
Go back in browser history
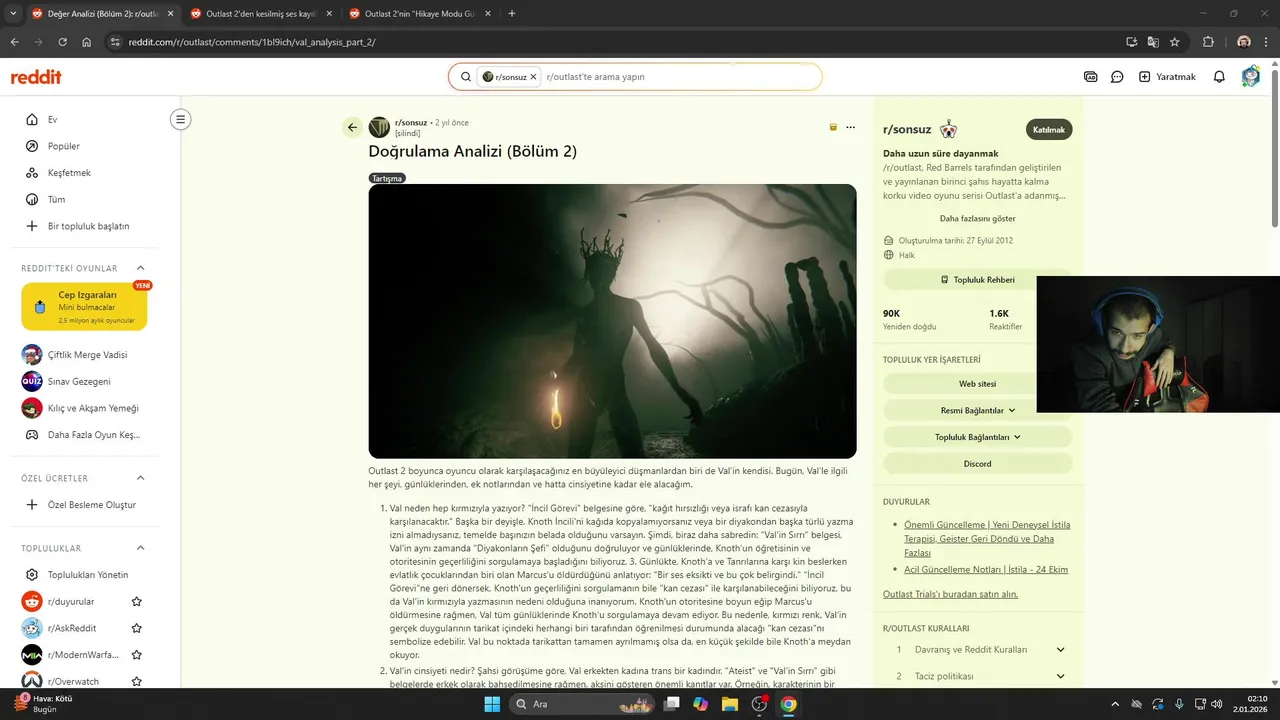click(x=14, y=42)
